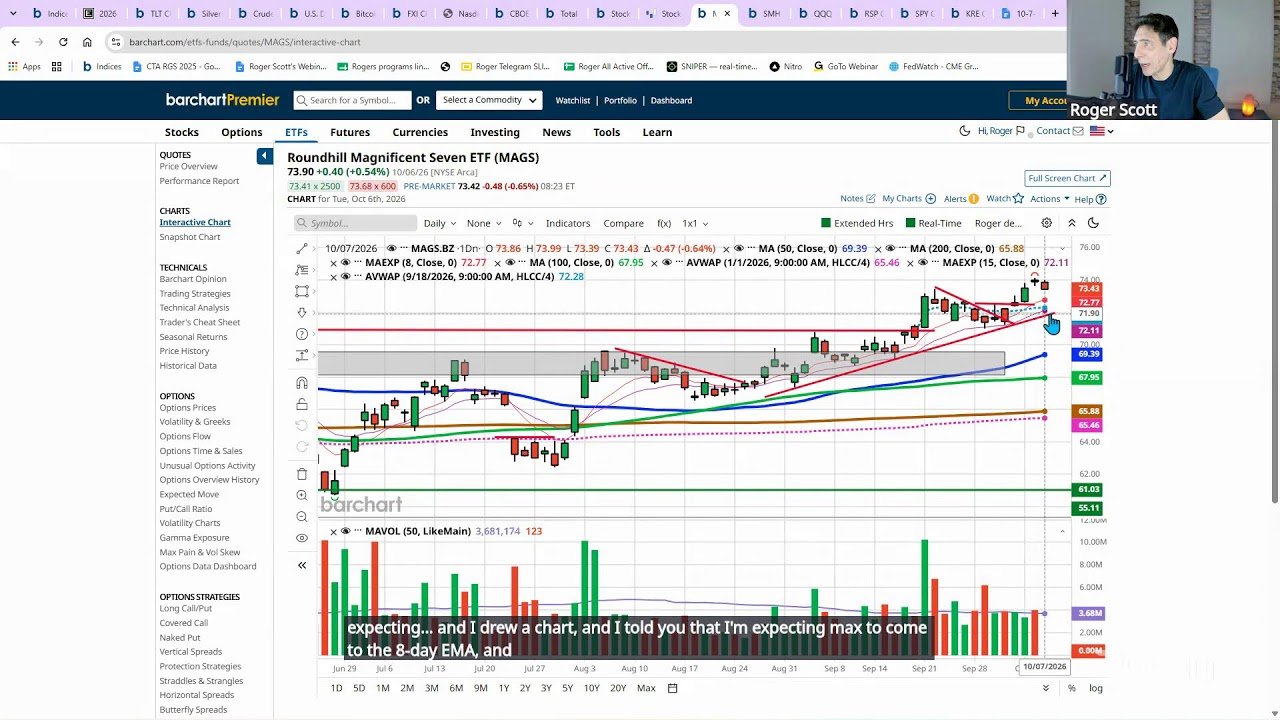Viewport: 1280px width, 720px height.
Task: Open the None dropdown
Action: (x=484, y=223)
